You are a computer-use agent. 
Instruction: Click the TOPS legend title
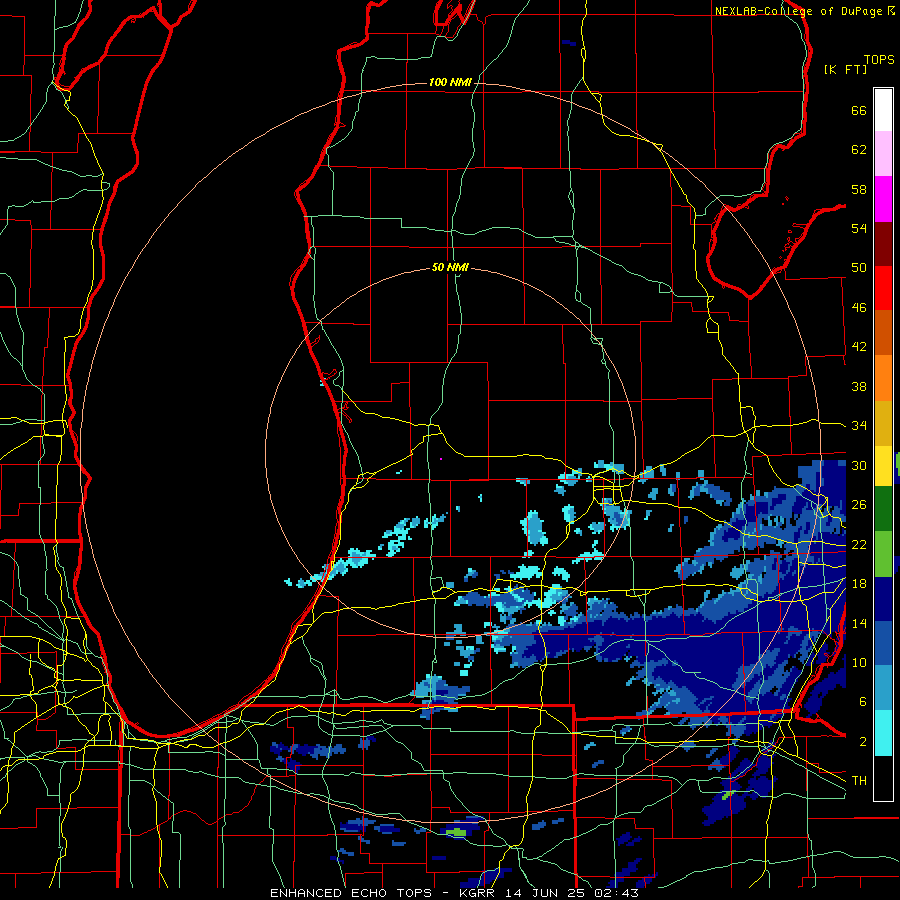click(x=879, y=59)
